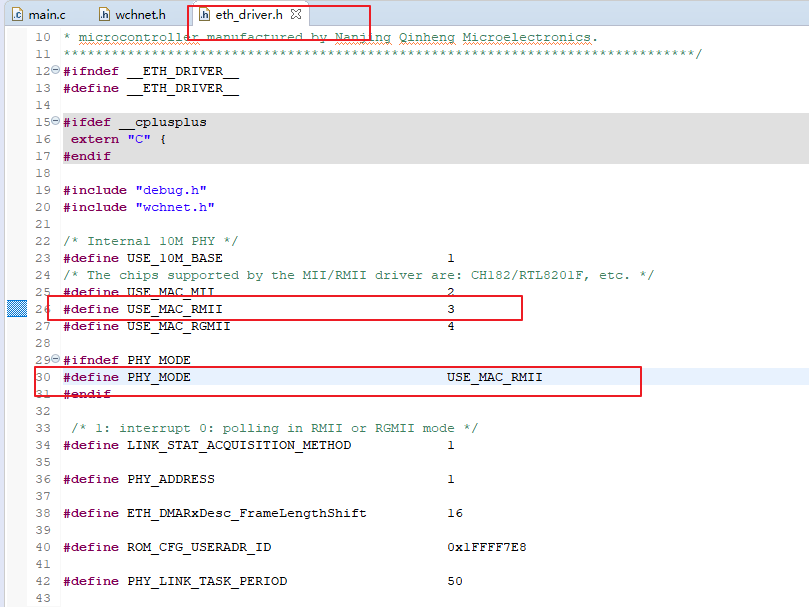
Task: Close the eth_driver.h editor tab
Action: (x=296, y=15)
